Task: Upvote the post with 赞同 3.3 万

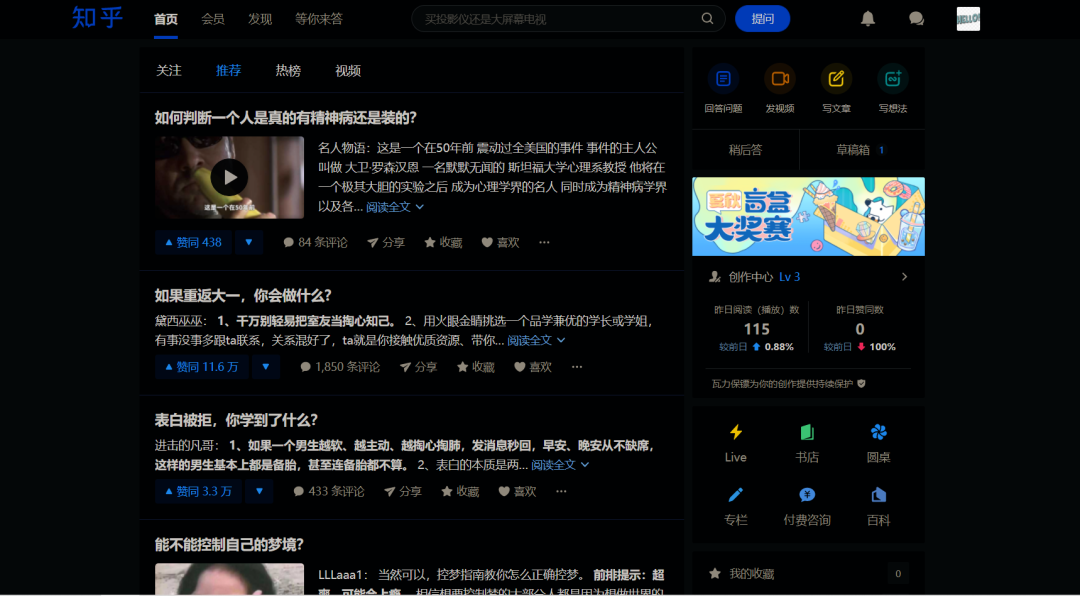Action: coord(198,491)
